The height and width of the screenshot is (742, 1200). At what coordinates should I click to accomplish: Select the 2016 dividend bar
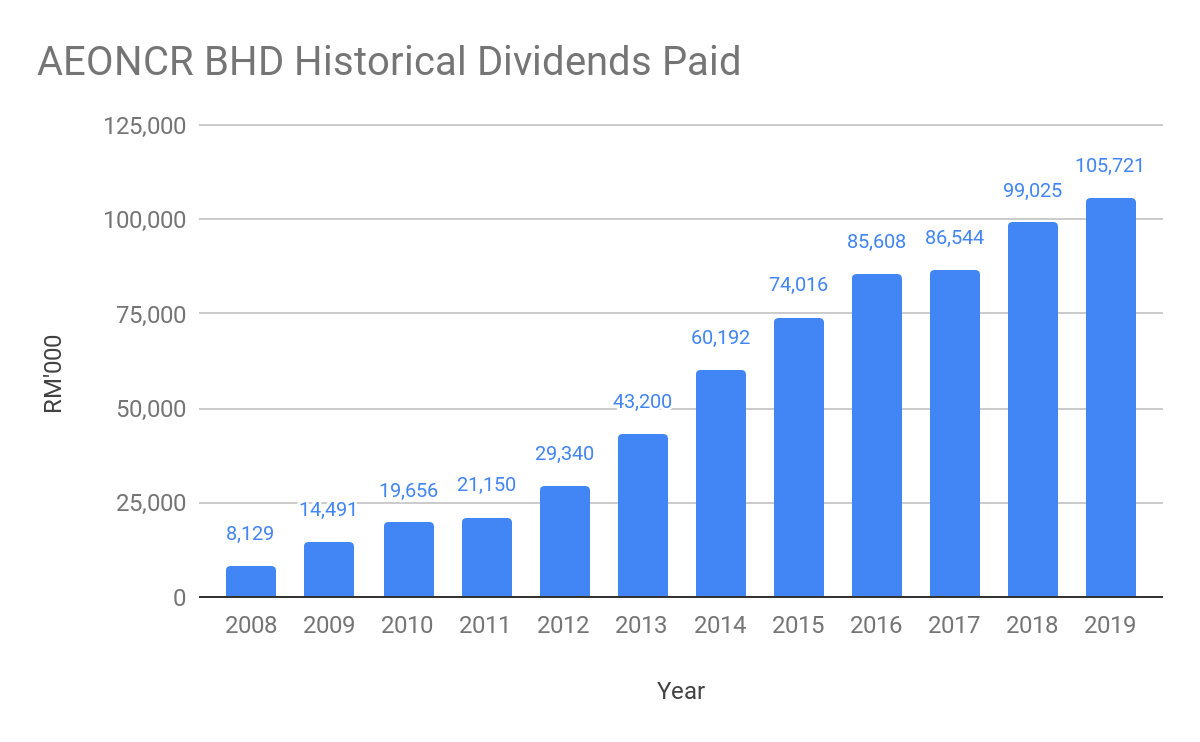(877, 436)
